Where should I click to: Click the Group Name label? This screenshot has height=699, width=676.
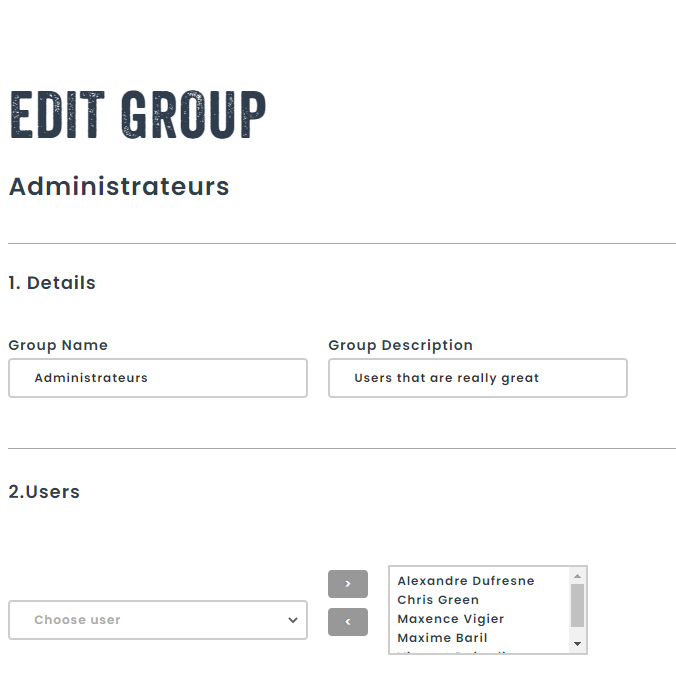pos(58,345)
